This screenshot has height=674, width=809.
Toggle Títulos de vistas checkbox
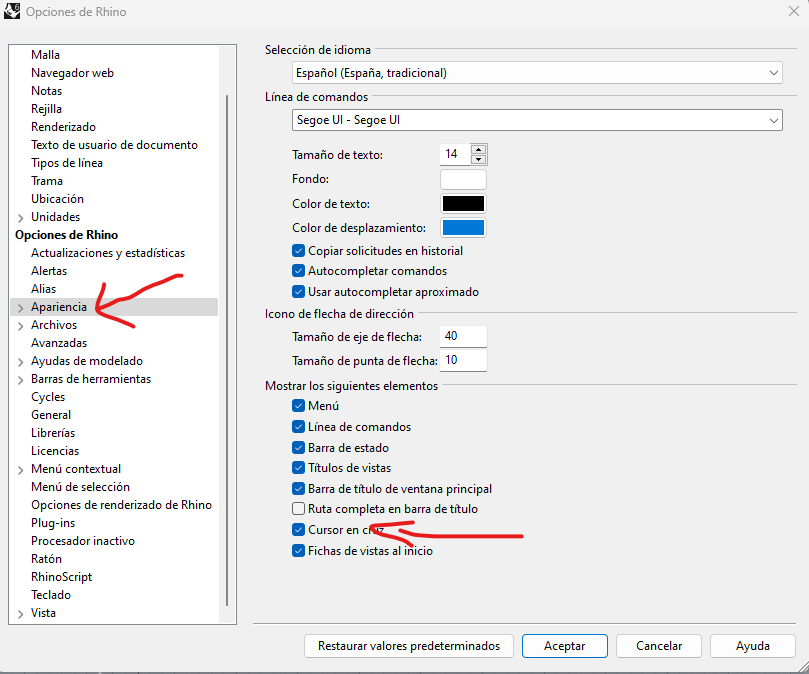pyautogui.click(x=298, y=468)
